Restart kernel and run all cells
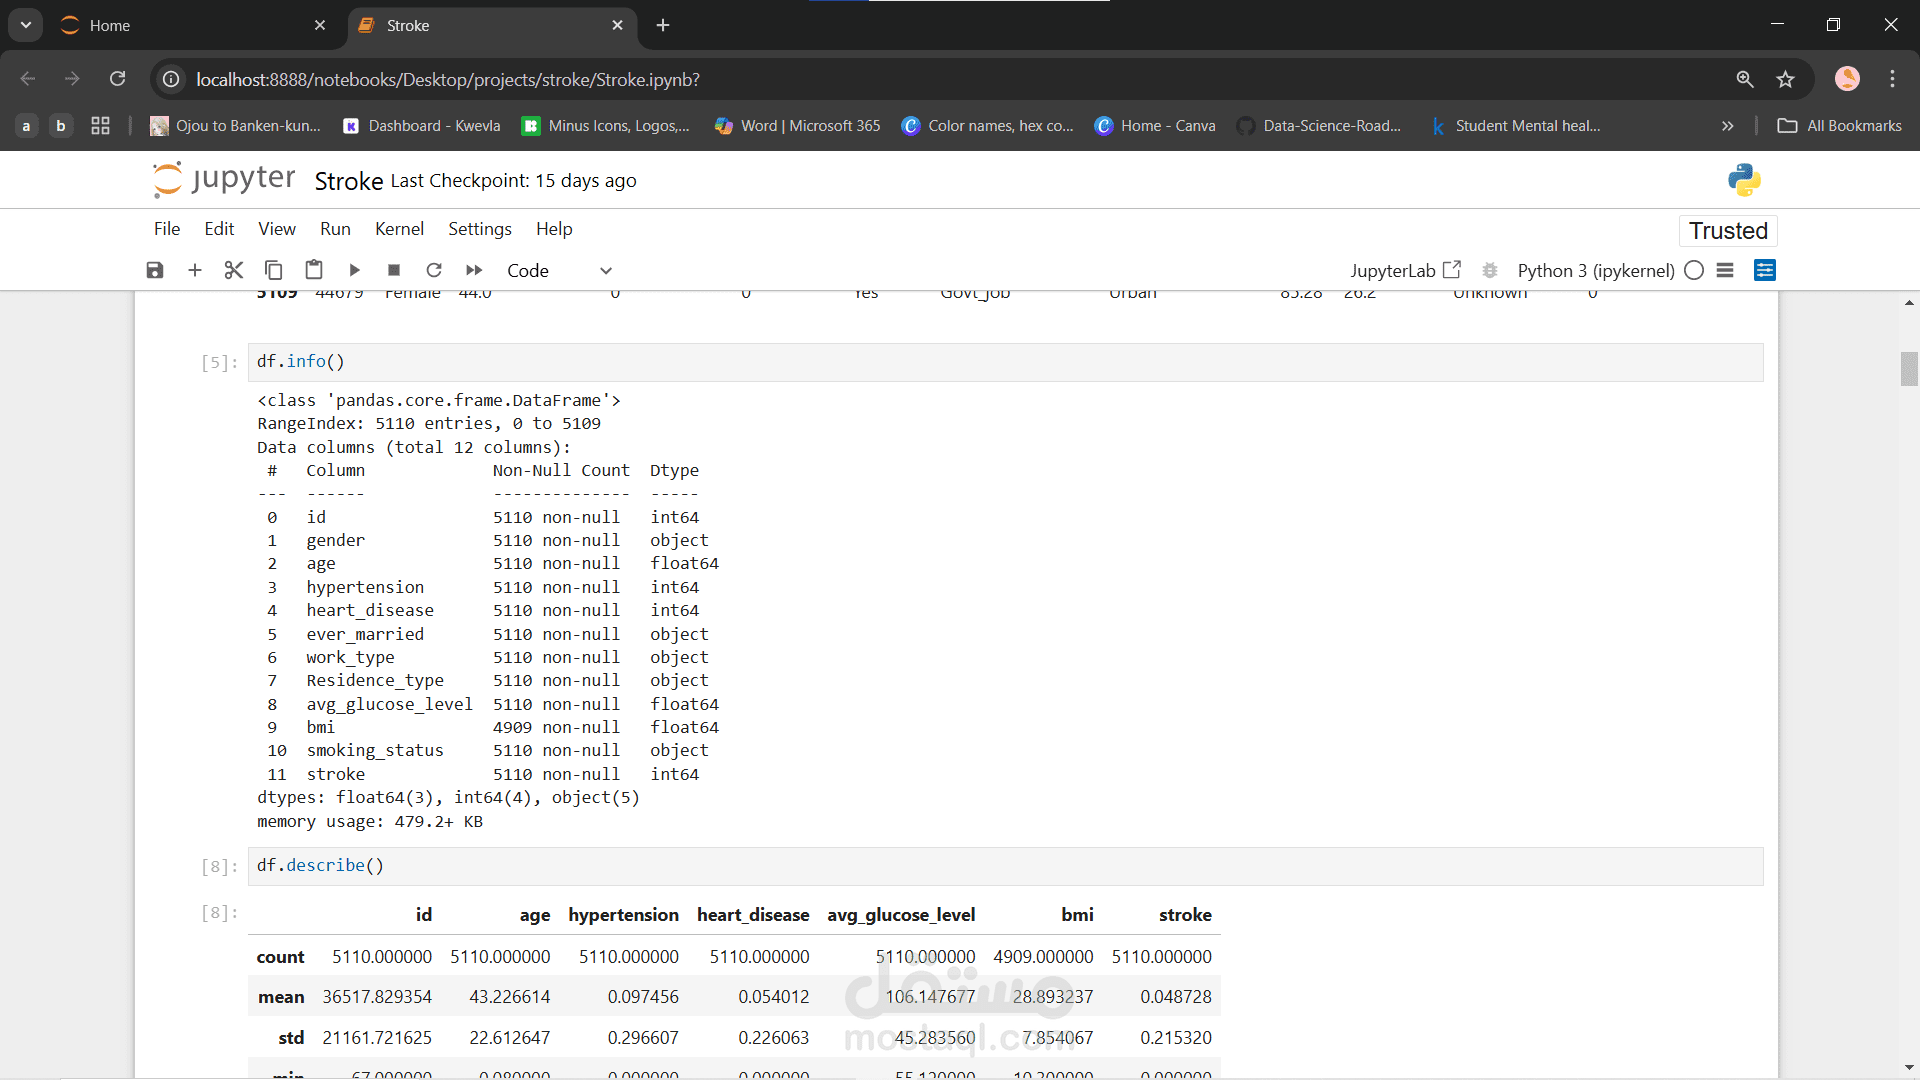The image size is (1920, 1080). [474, 270]
